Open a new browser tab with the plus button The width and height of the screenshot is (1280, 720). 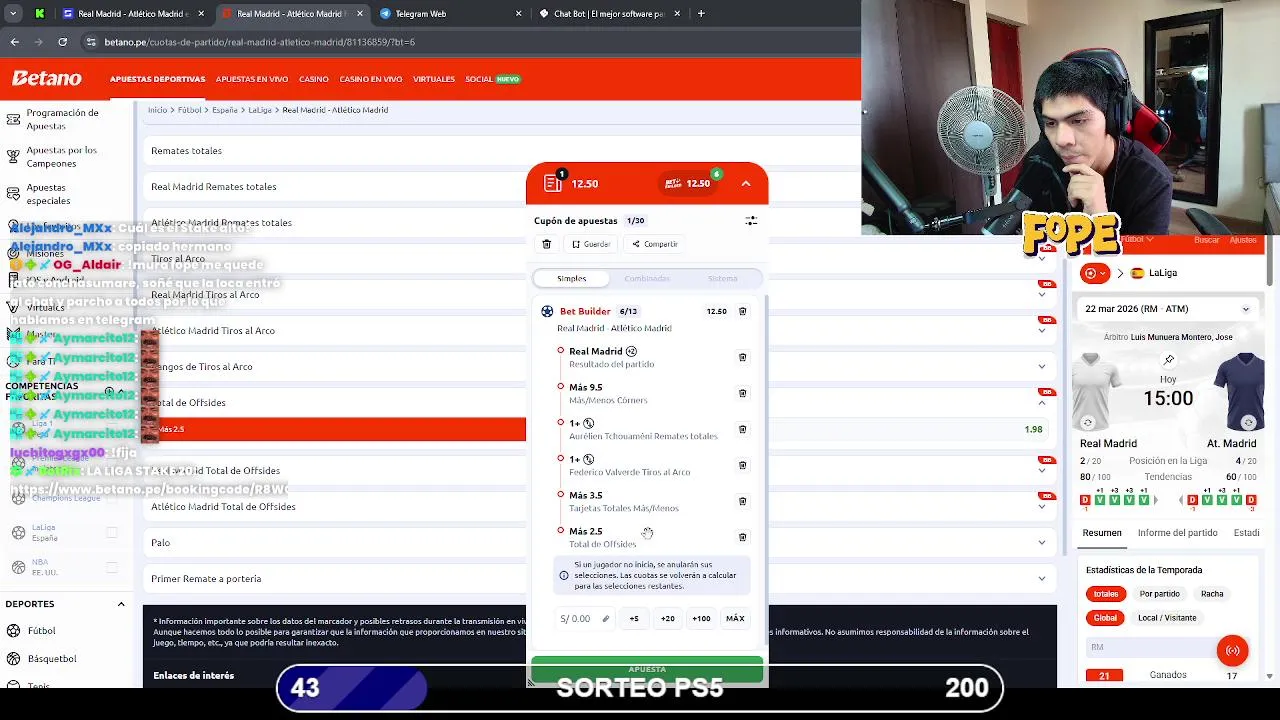coord(701,14)
